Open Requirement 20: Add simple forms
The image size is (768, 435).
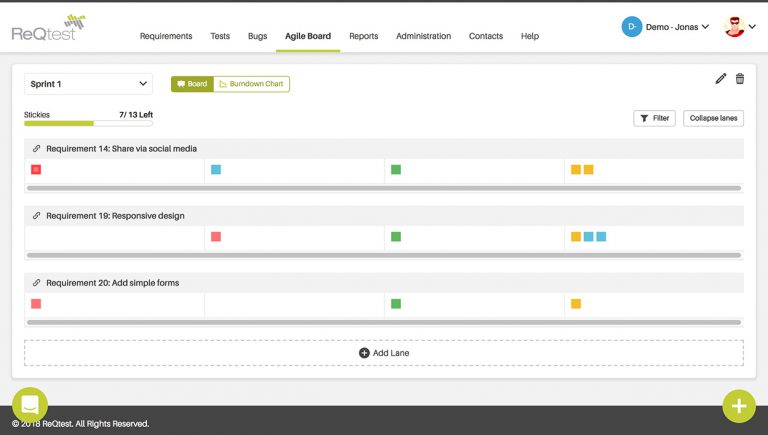113,283
